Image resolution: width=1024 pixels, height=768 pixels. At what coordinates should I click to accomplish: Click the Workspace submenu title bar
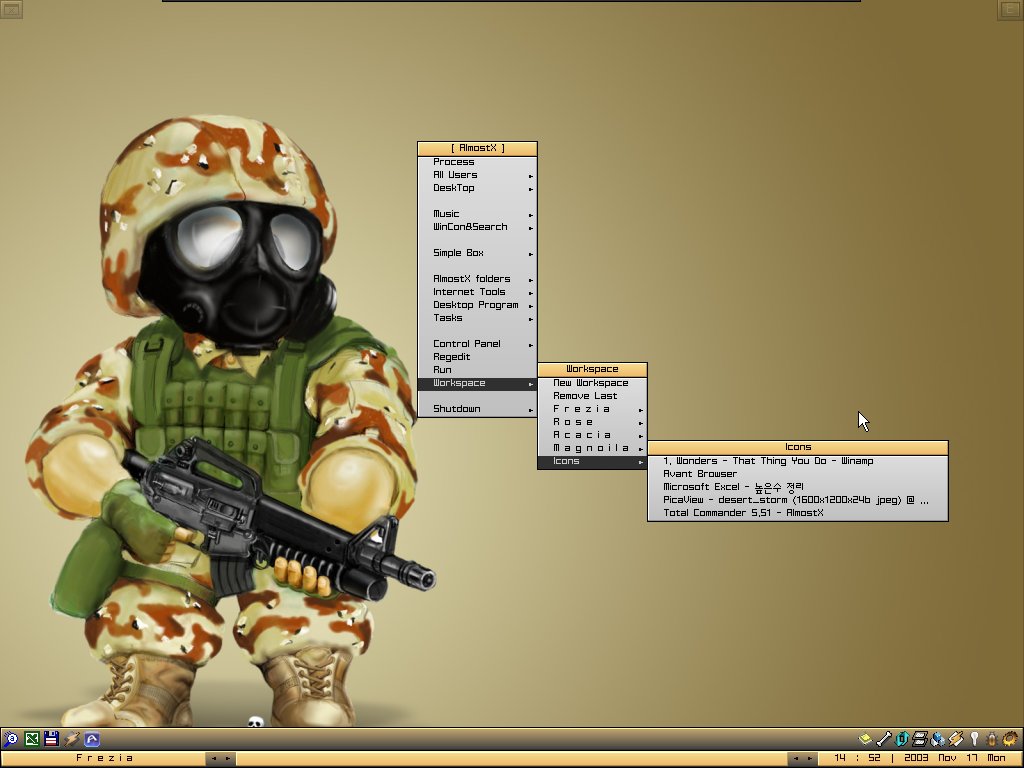point(592,369)
